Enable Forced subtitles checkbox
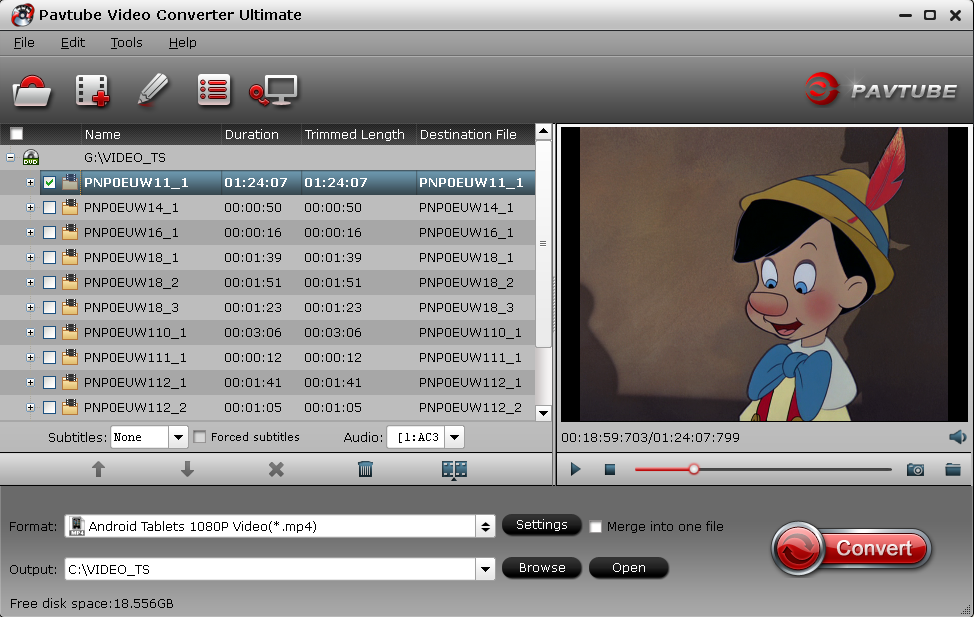This screenshot has height=617, width=974. click(199, 437)
